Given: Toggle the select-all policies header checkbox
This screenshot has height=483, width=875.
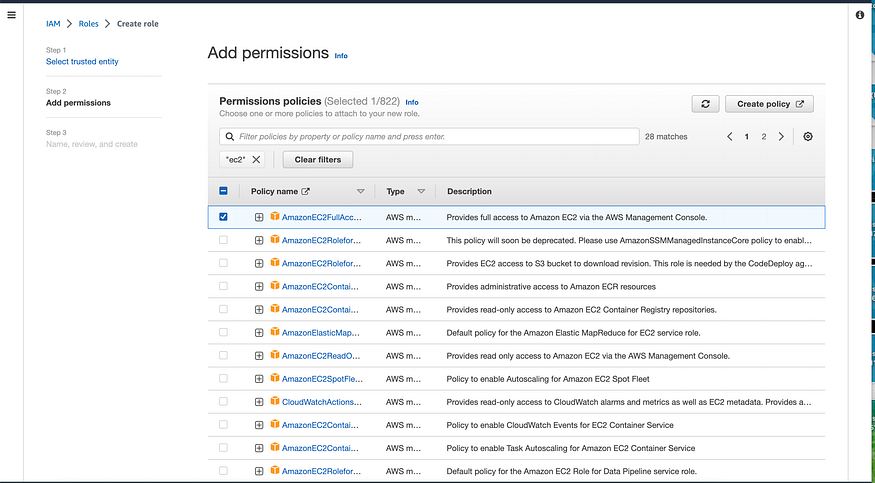Looking at the screenshot, I should tap(223, 191).
